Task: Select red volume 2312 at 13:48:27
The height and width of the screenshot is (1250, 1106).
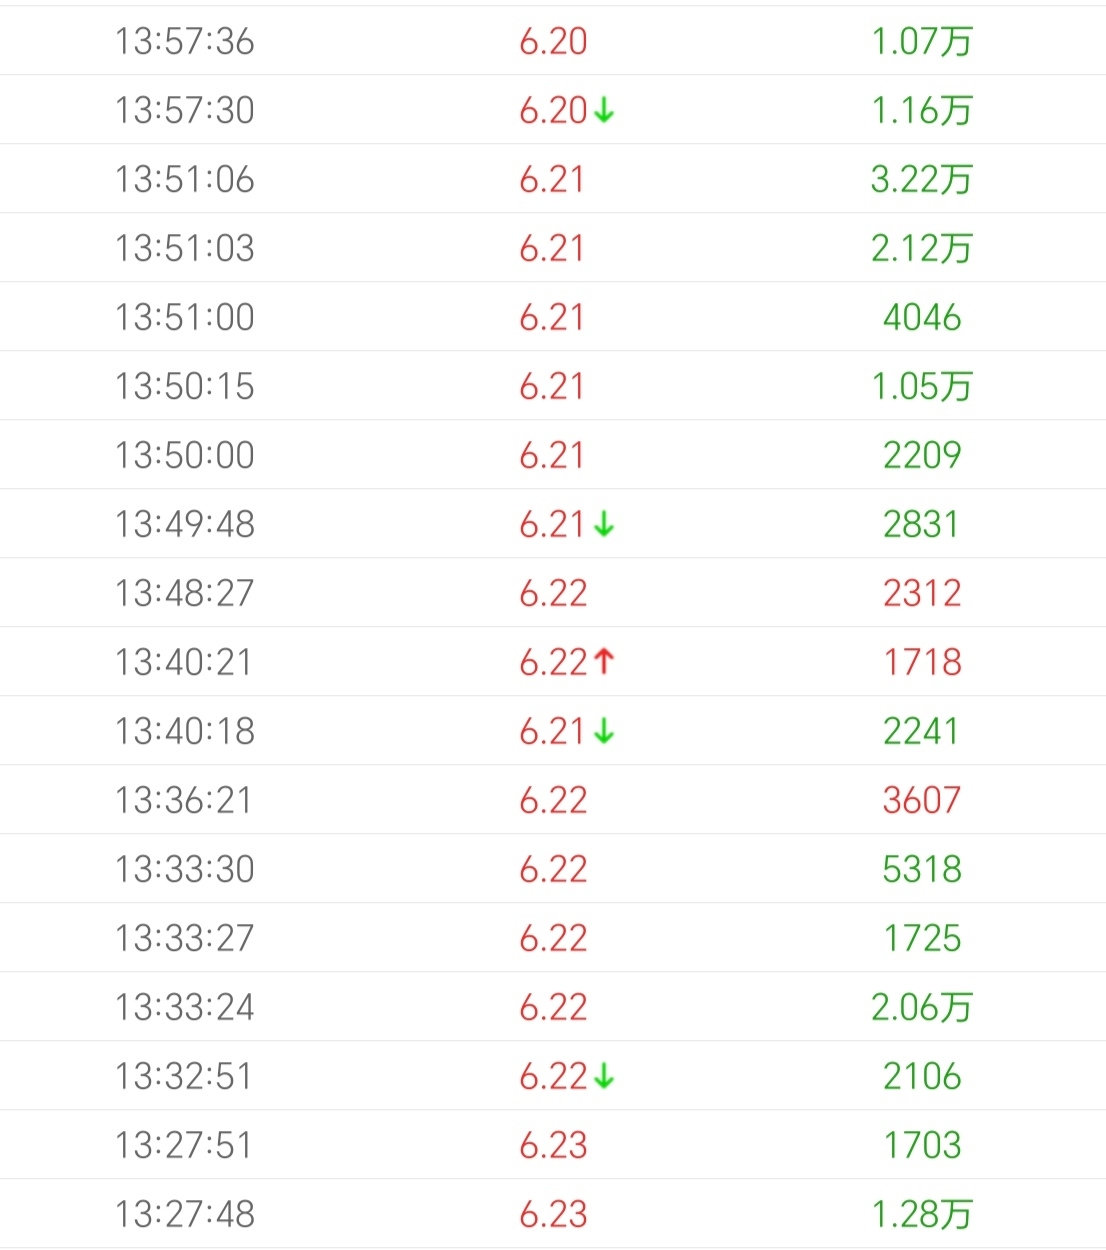Action: 922,593
